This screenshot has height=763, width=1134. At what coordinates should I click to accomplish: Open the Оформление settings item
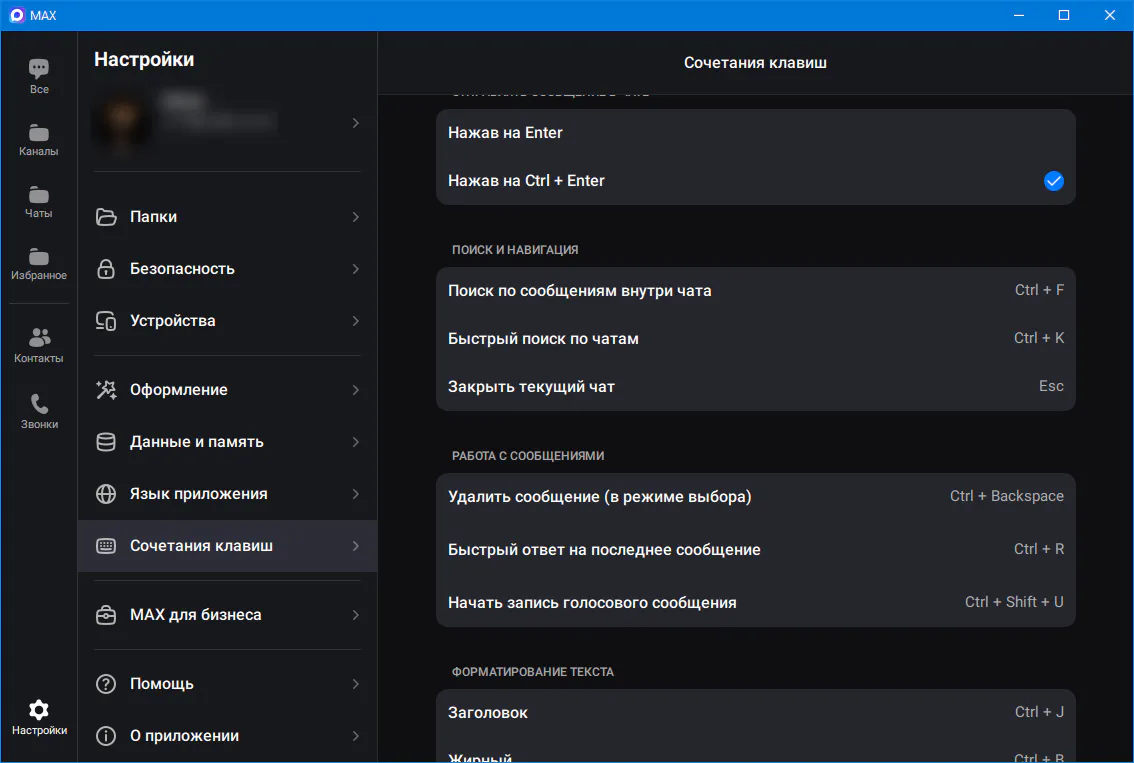pyautogui.click(x=227, y=390)
